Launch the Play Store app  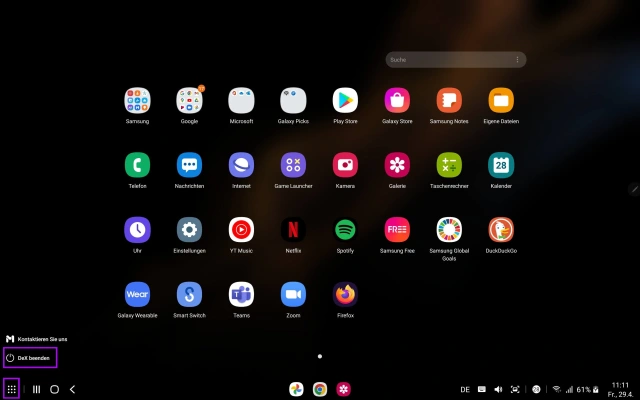click(345, 100)
